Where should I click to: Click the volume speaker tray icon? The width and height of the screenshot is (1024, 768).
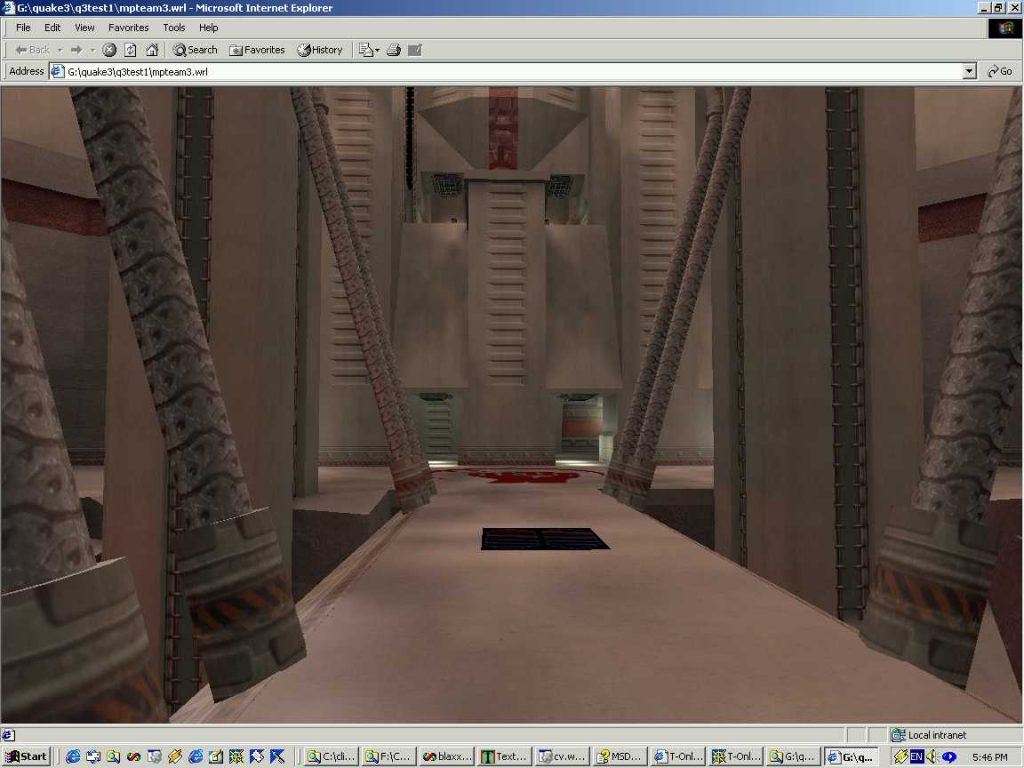(x=932, y=756)
